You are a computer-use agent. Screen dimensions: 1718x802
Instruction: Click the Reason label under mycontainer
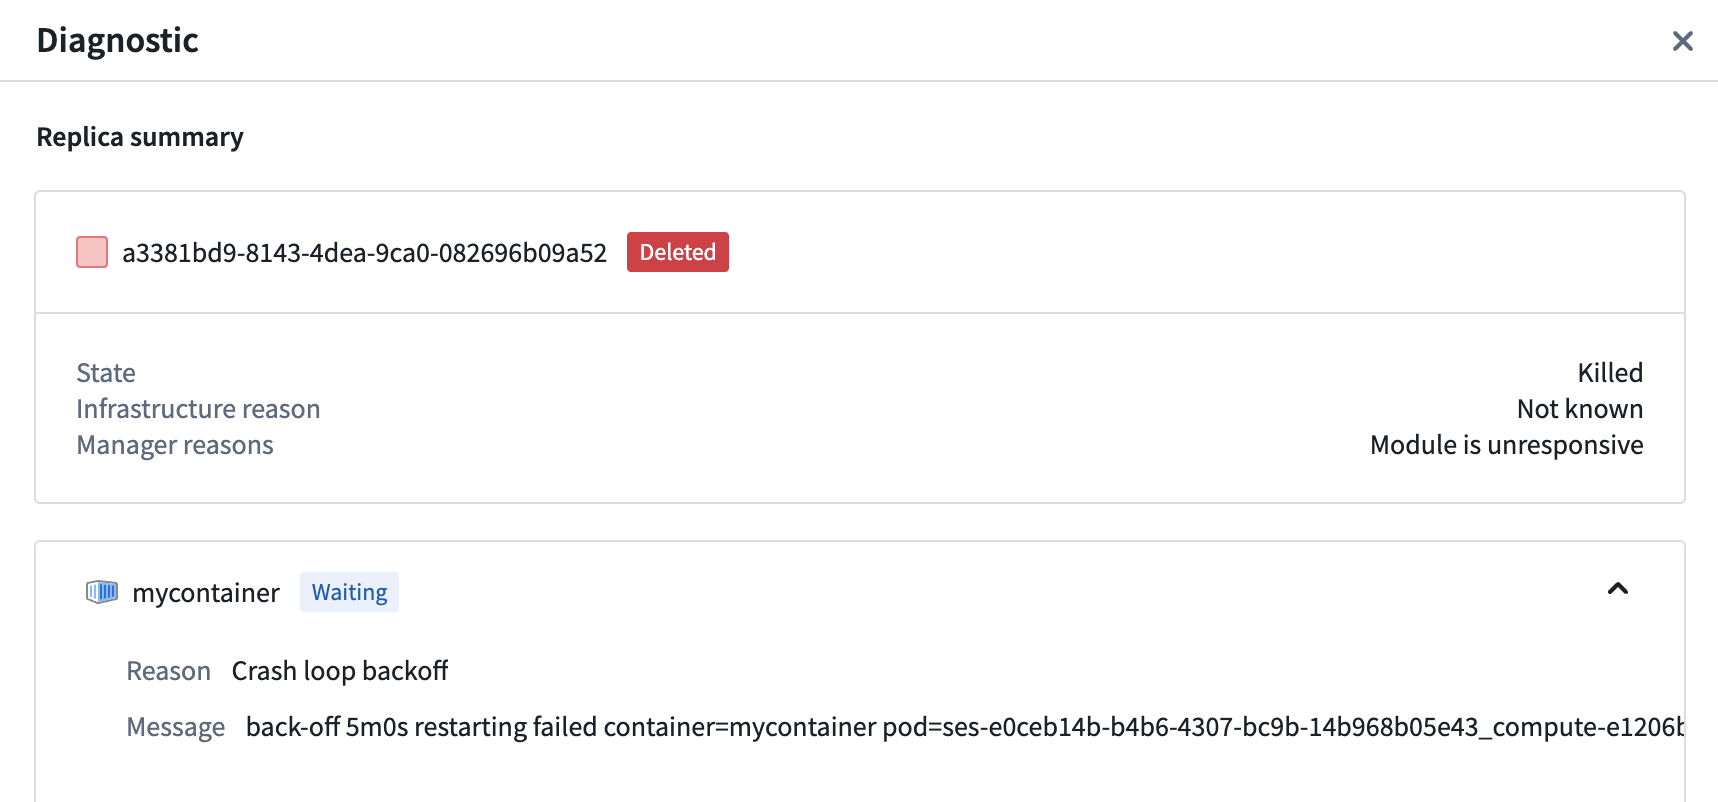point(168,671)
